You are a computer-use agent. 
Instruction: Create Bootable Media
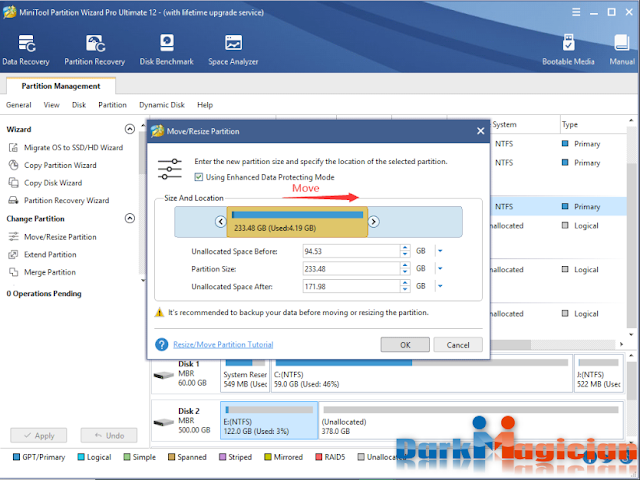pyautogui.click(x=568, y=50)
